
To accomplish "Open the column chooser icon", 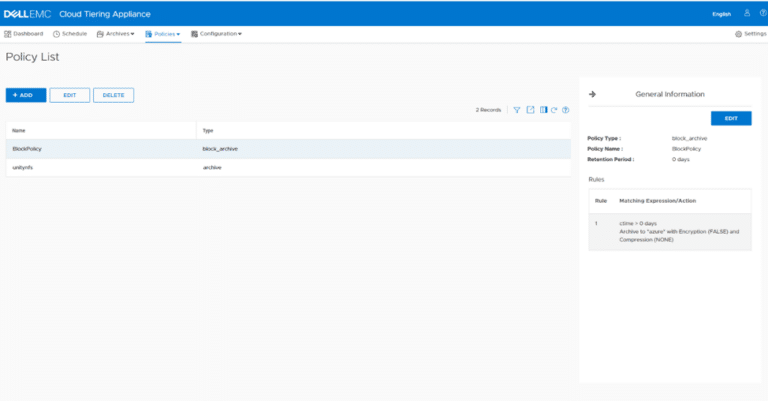I will 543,110.
